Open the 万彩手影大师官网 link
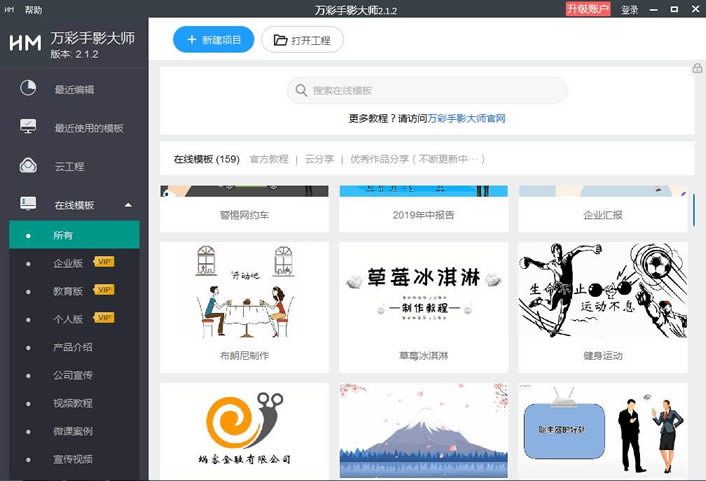The height and width of the screenshot is (481, 706). click(466, 118)
